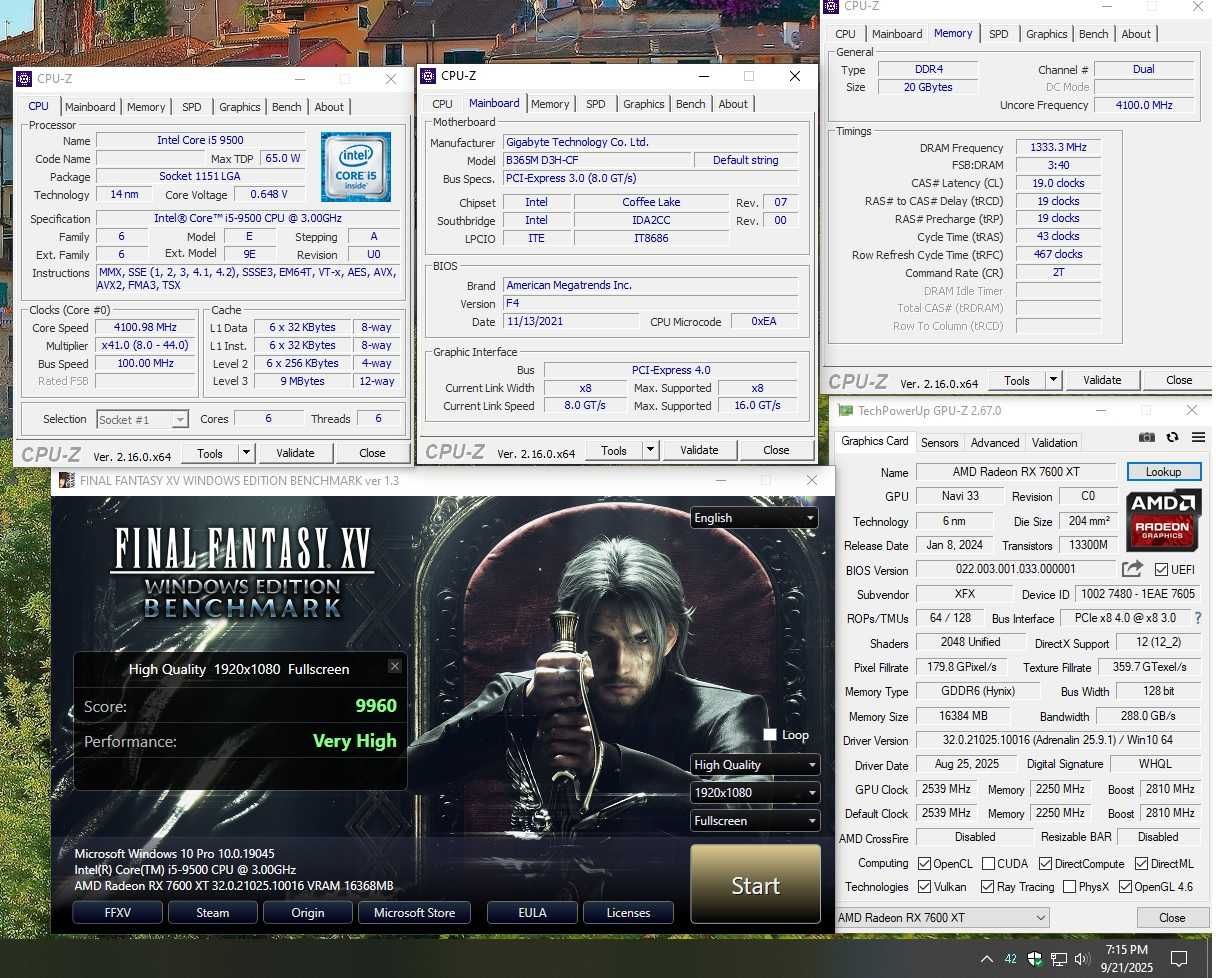The image size is (1216, 978).
Task: Open the GPU-Z hamburger menu
Action: 1198,438
